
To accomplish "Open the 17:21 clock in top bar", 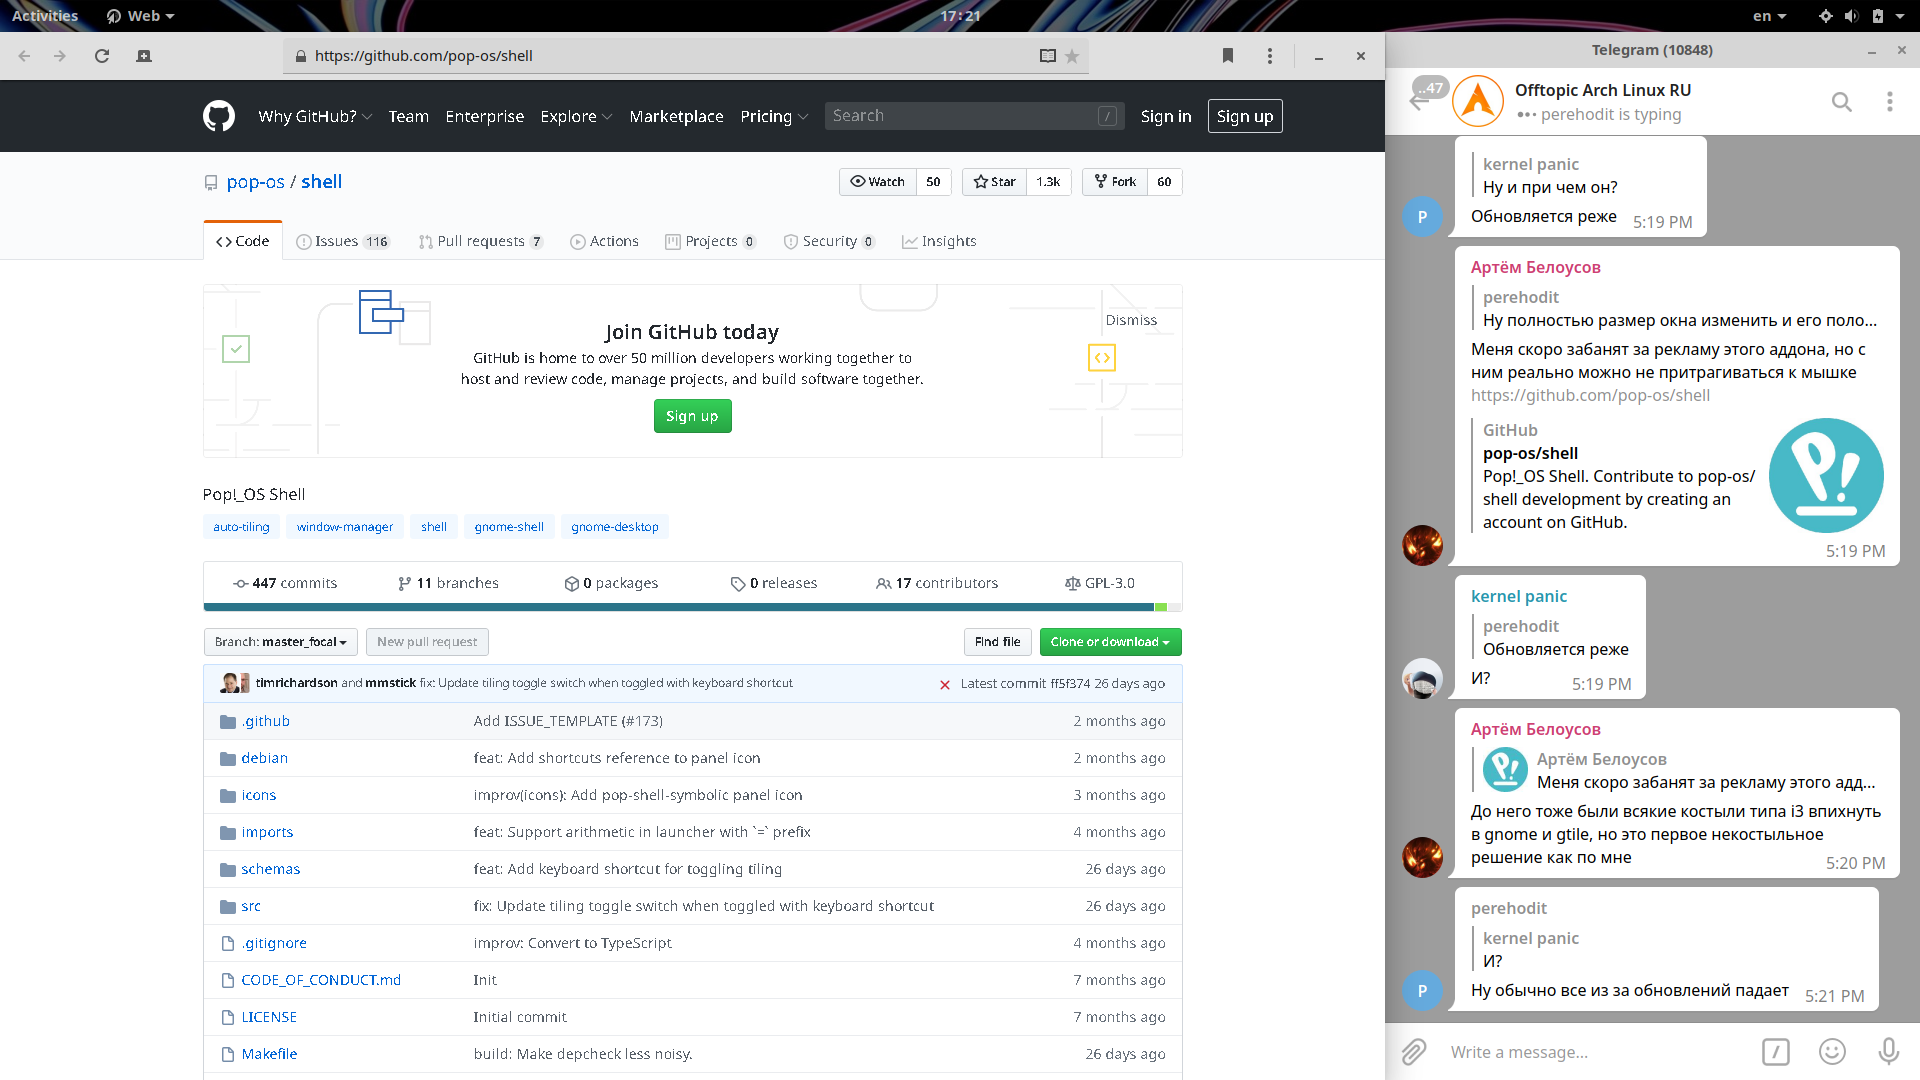I will tap(960, 16).
